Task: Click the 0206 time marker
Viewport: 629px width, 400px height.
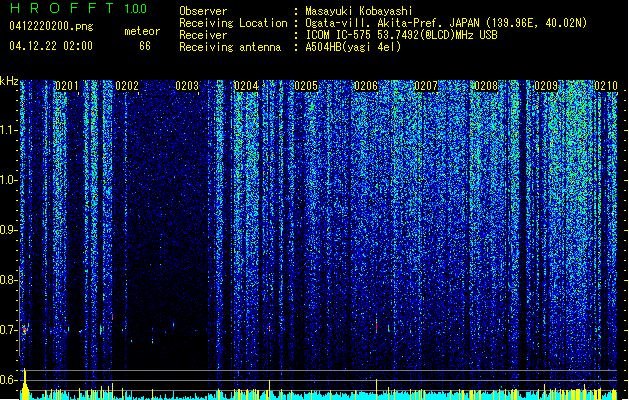Action: pos(366,86)
